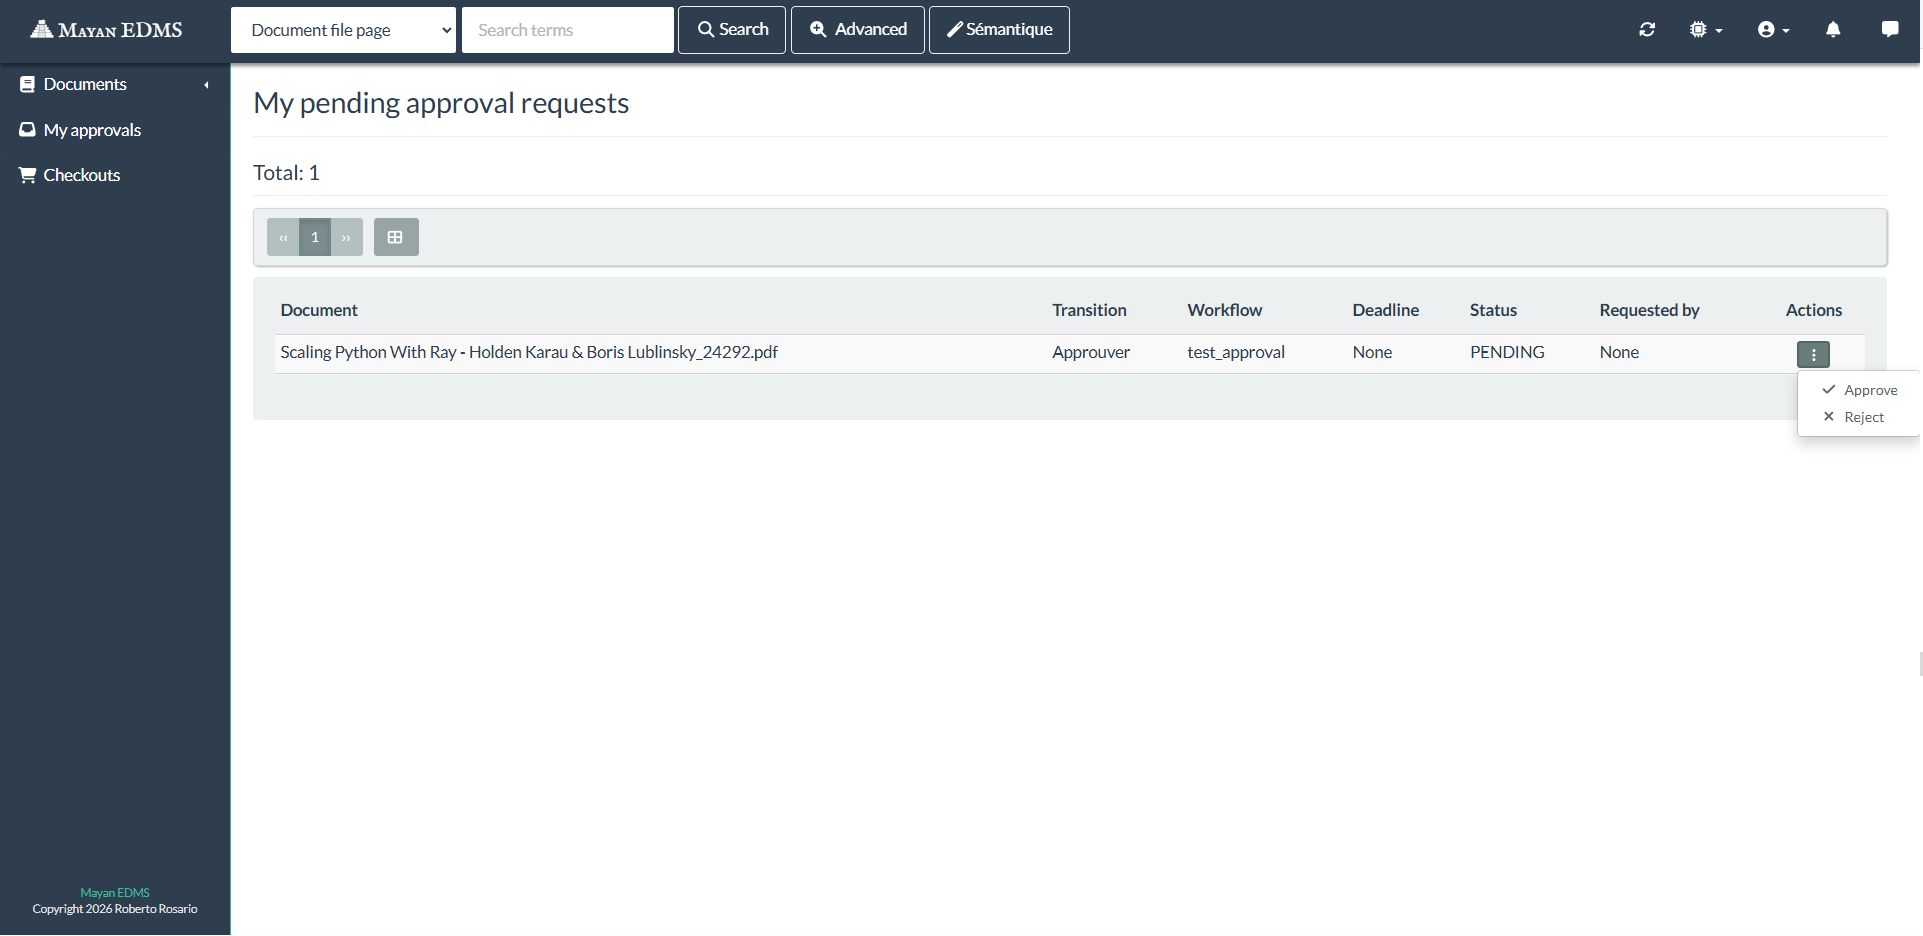Click the My pending approval requests heading
This screenshot has height=936, width=1923.
pyautogui.click(x=441, y=103)
